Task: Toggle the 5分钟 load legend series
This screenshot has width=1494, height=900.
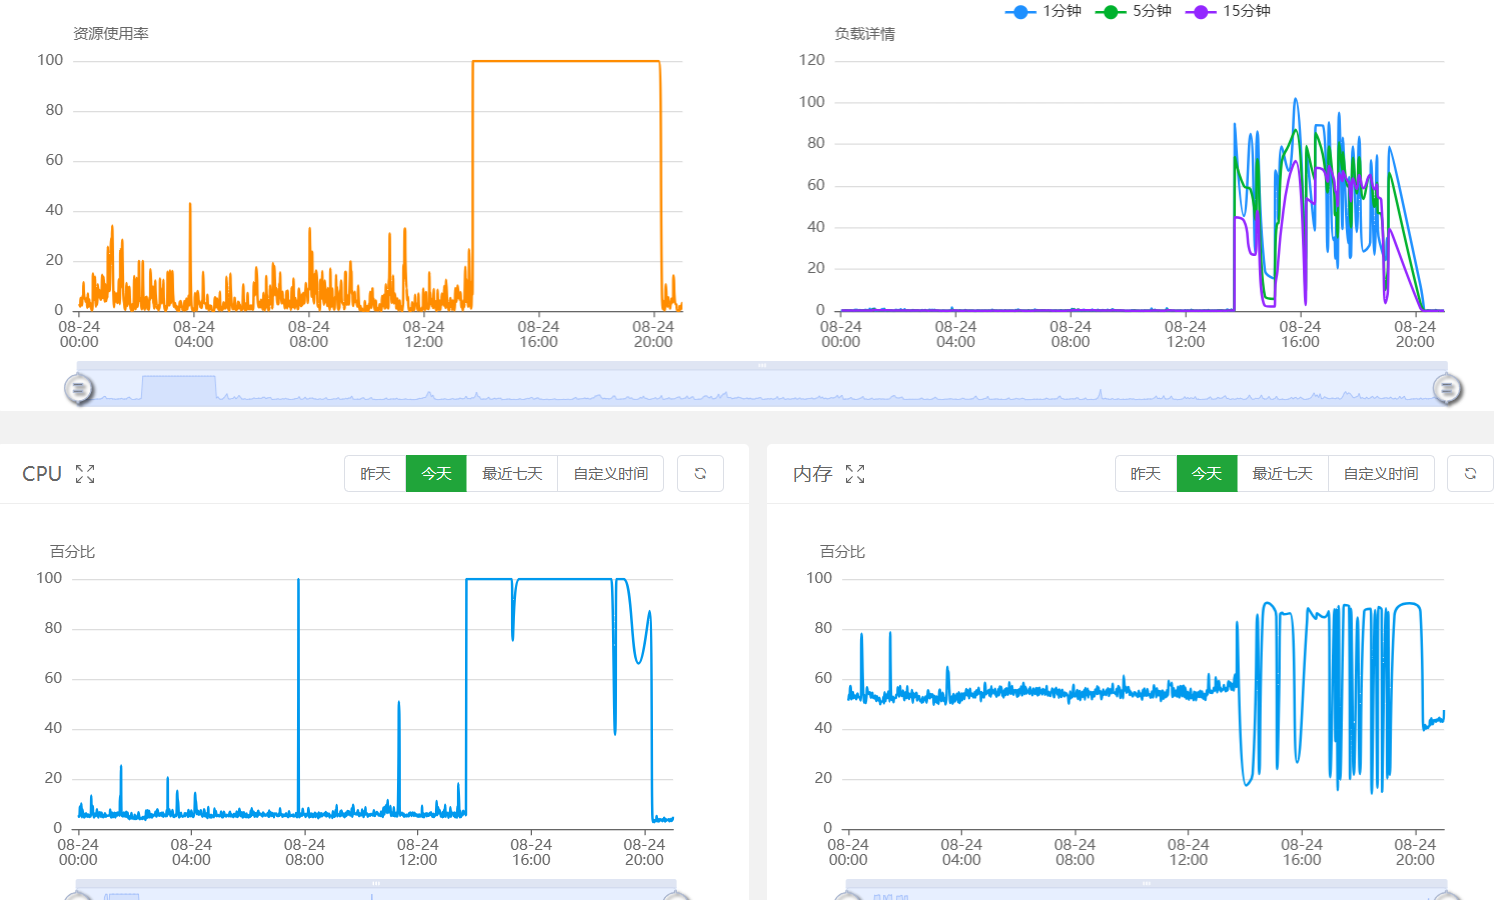Action: [x=1133, y=11]
